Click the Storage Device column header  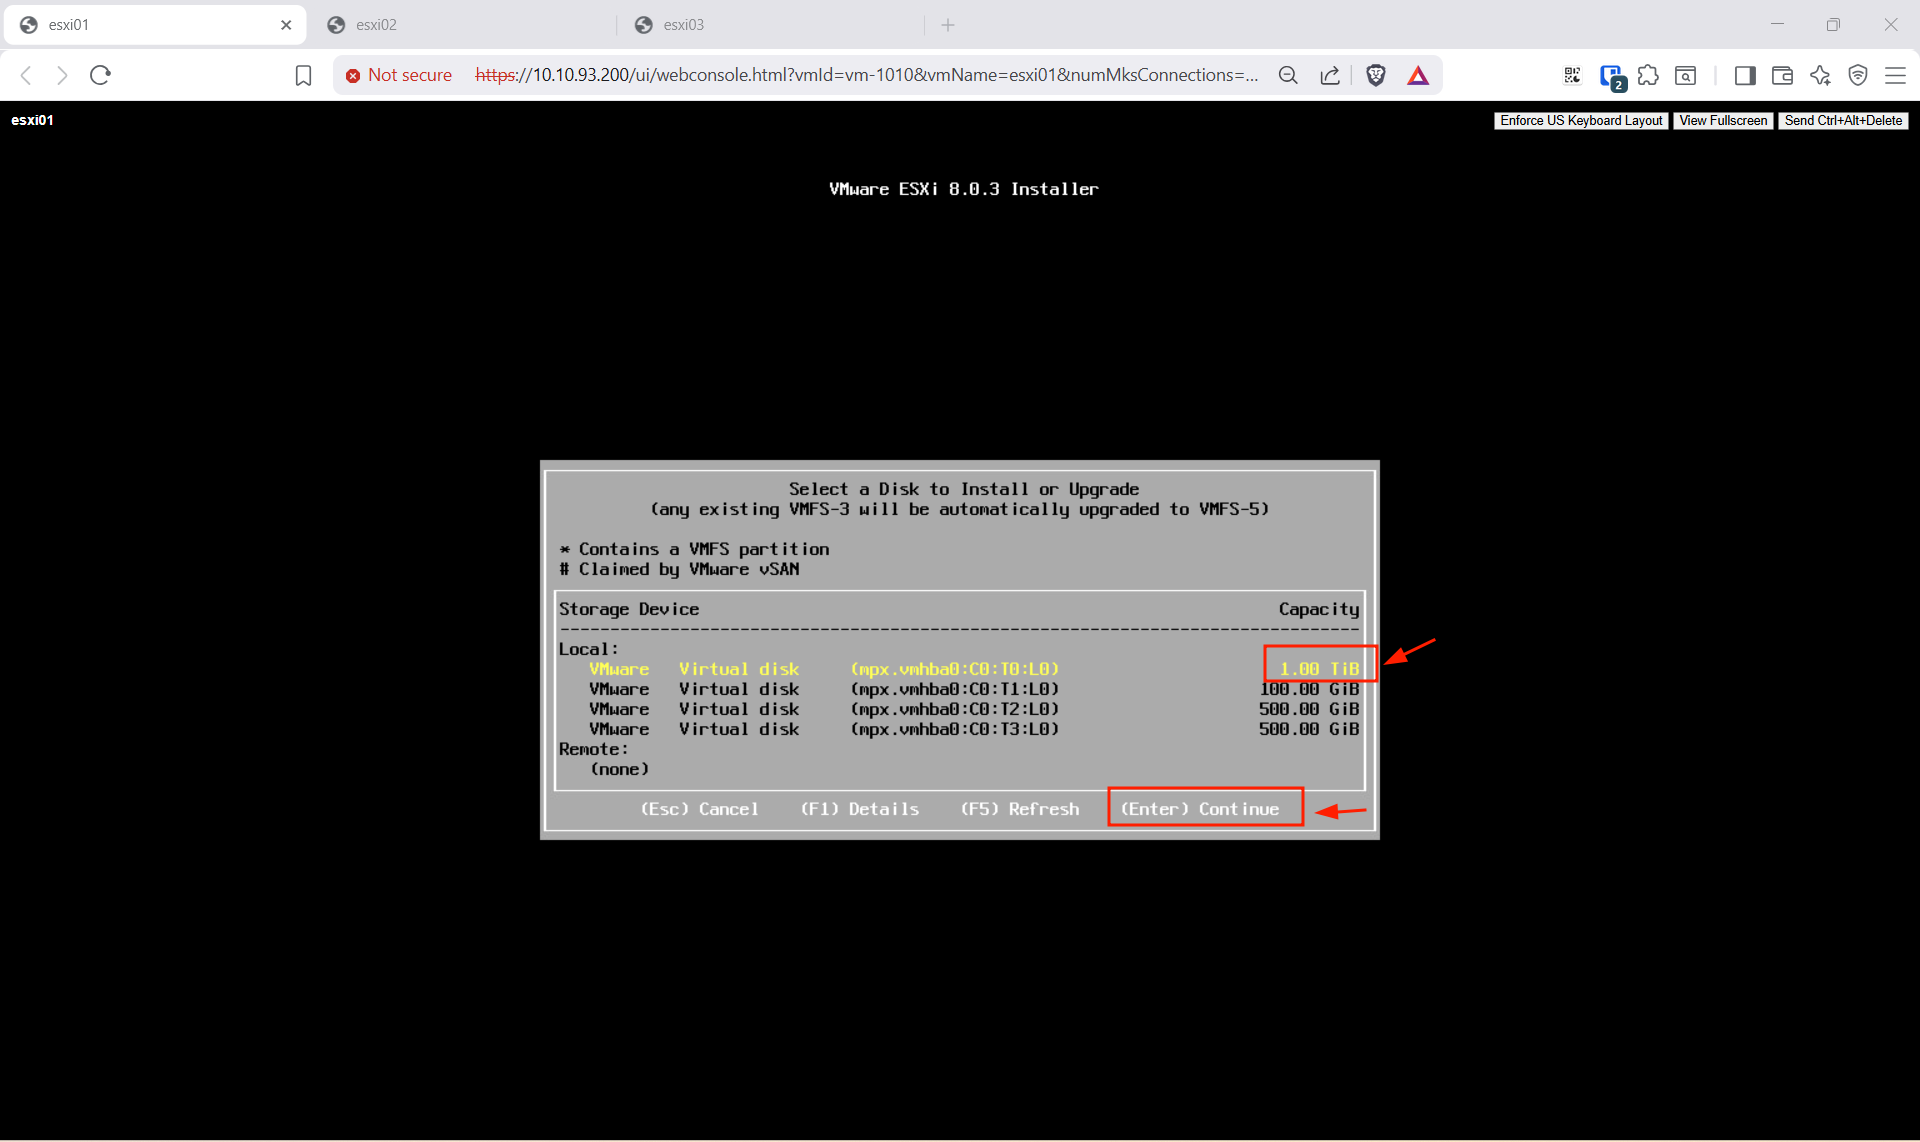(629, 609)
